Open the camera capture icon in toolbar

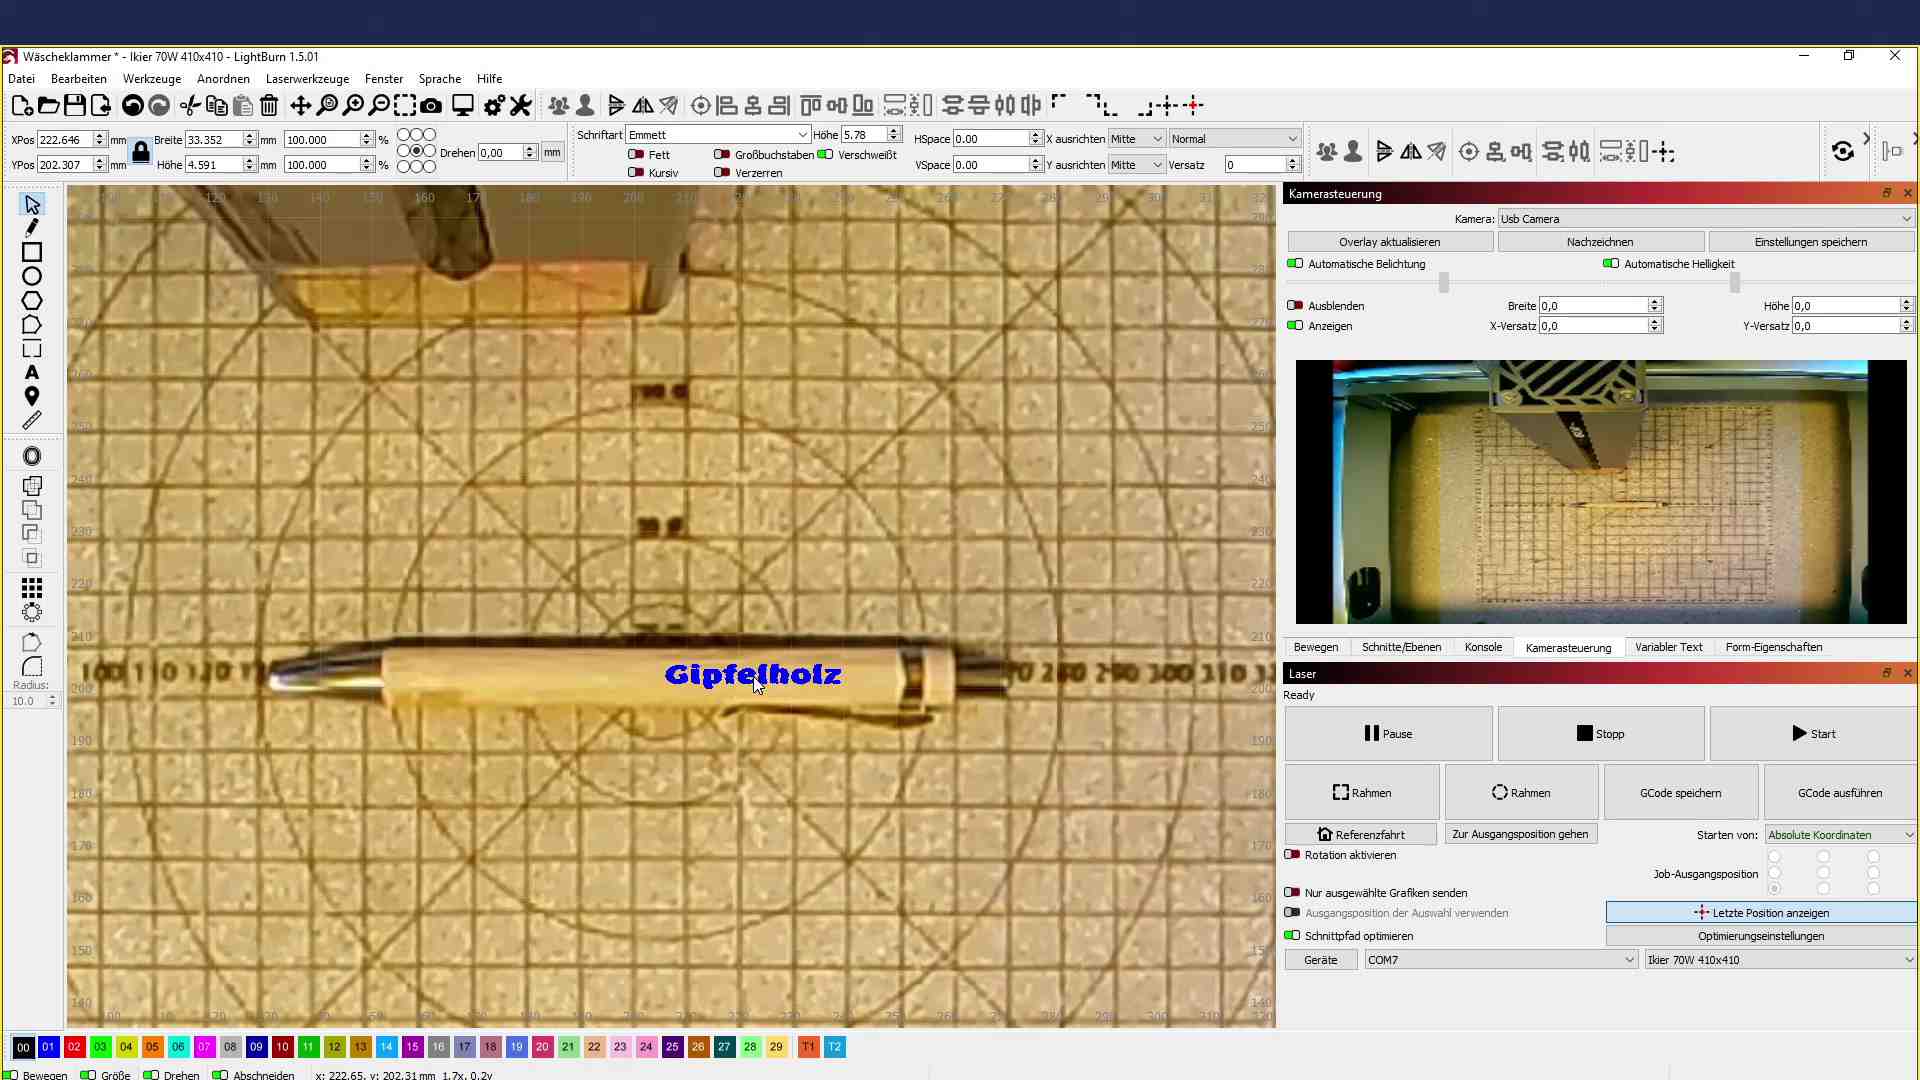(431, 106)
